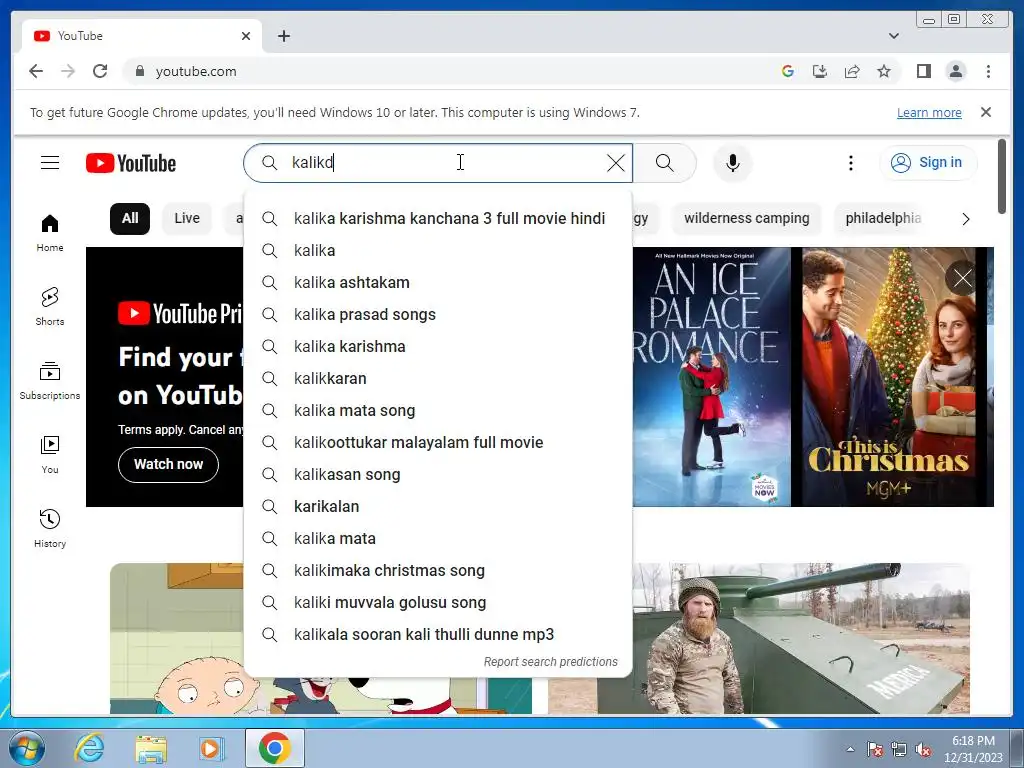The width and height of the screenshot is (1024, 768).
Task: Select the wilderness camping chip
Action: coord(746,218)
